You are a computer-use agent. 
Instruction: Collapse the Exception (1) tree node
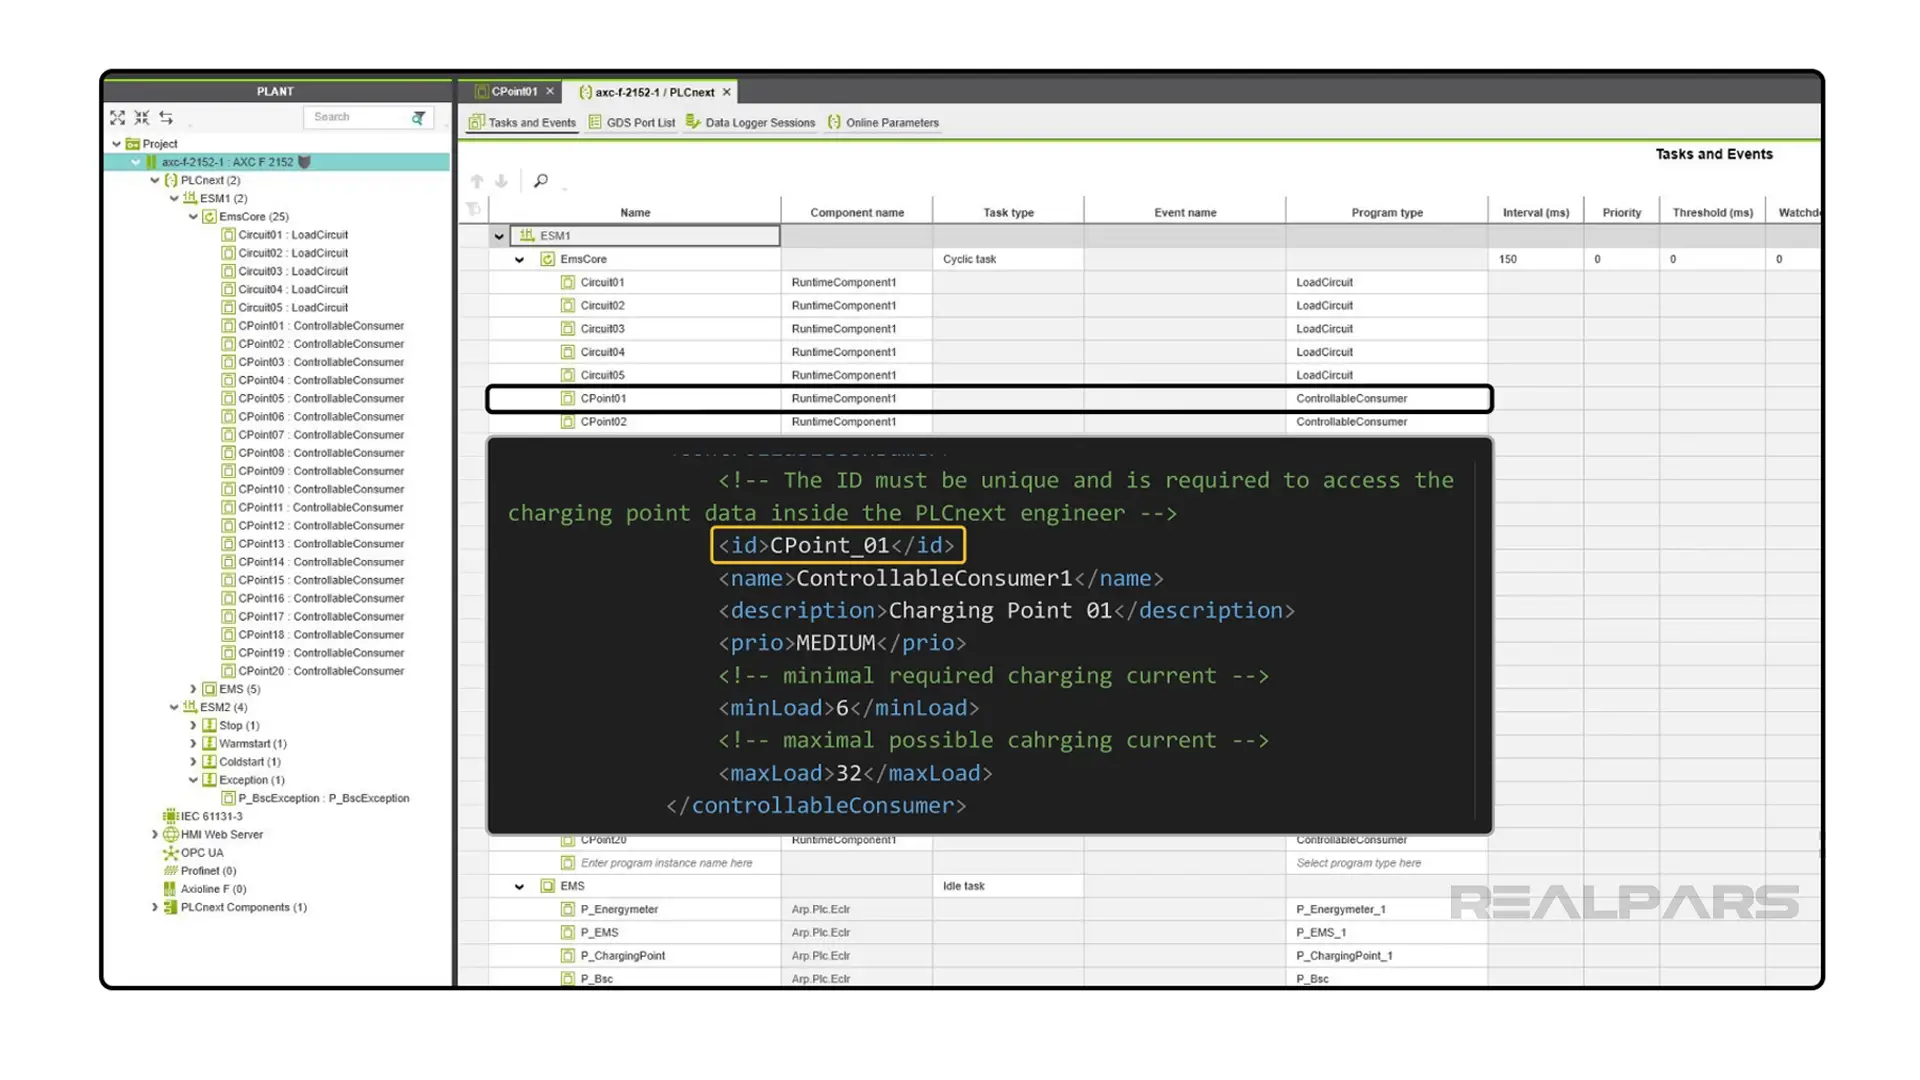click(x=193, y=780)
